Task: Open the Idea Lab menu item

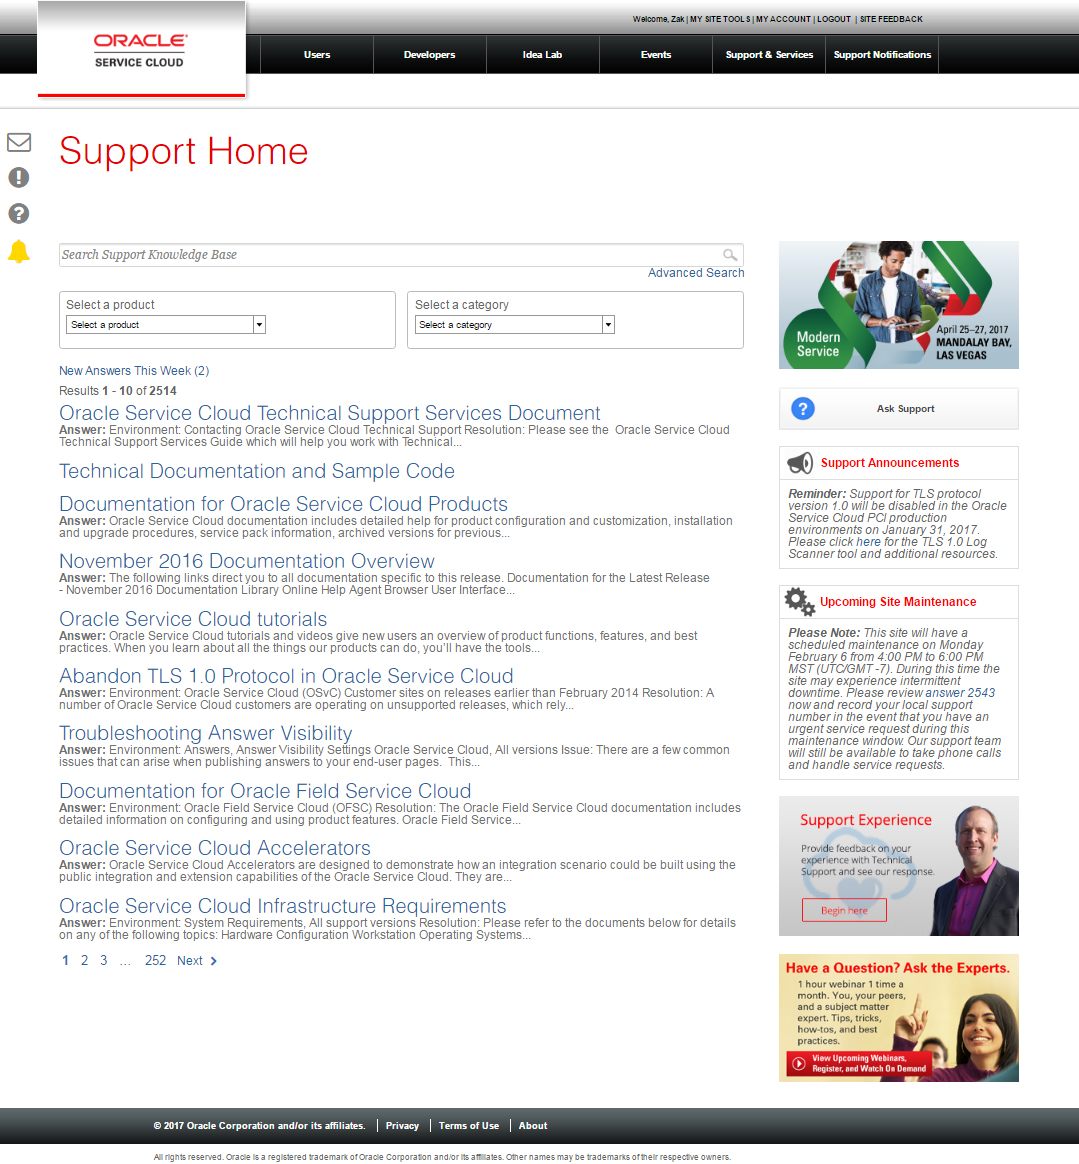Action: pyautogui.click(x=542, y=55)
